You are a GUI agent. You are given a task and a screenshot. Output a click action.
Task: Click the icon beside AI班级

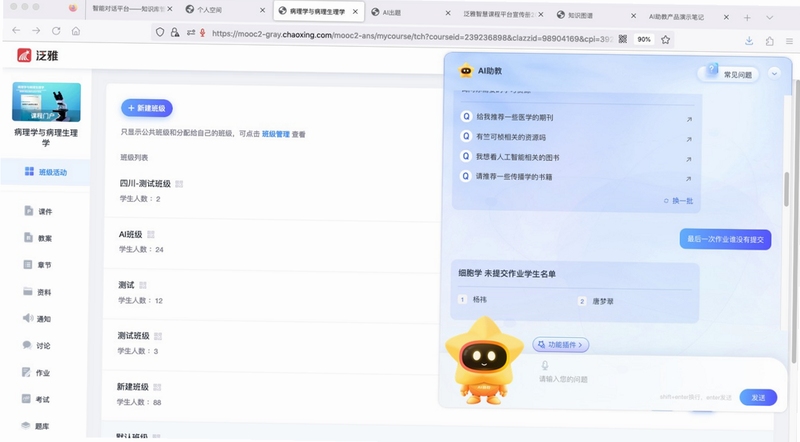[x=151, y=234]
